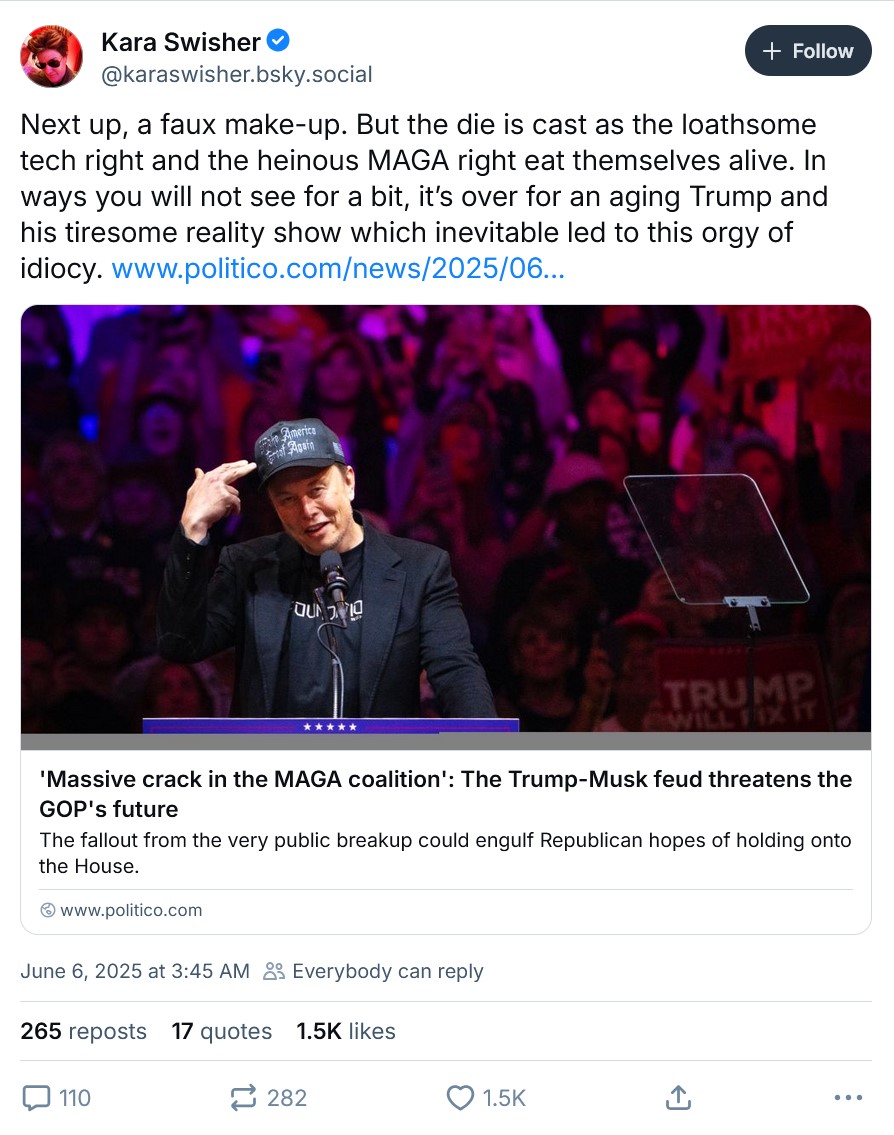View the 265 reposts list
Image resolution: width=894 pixels, height=1135 pixels.
click(83, 1031)
